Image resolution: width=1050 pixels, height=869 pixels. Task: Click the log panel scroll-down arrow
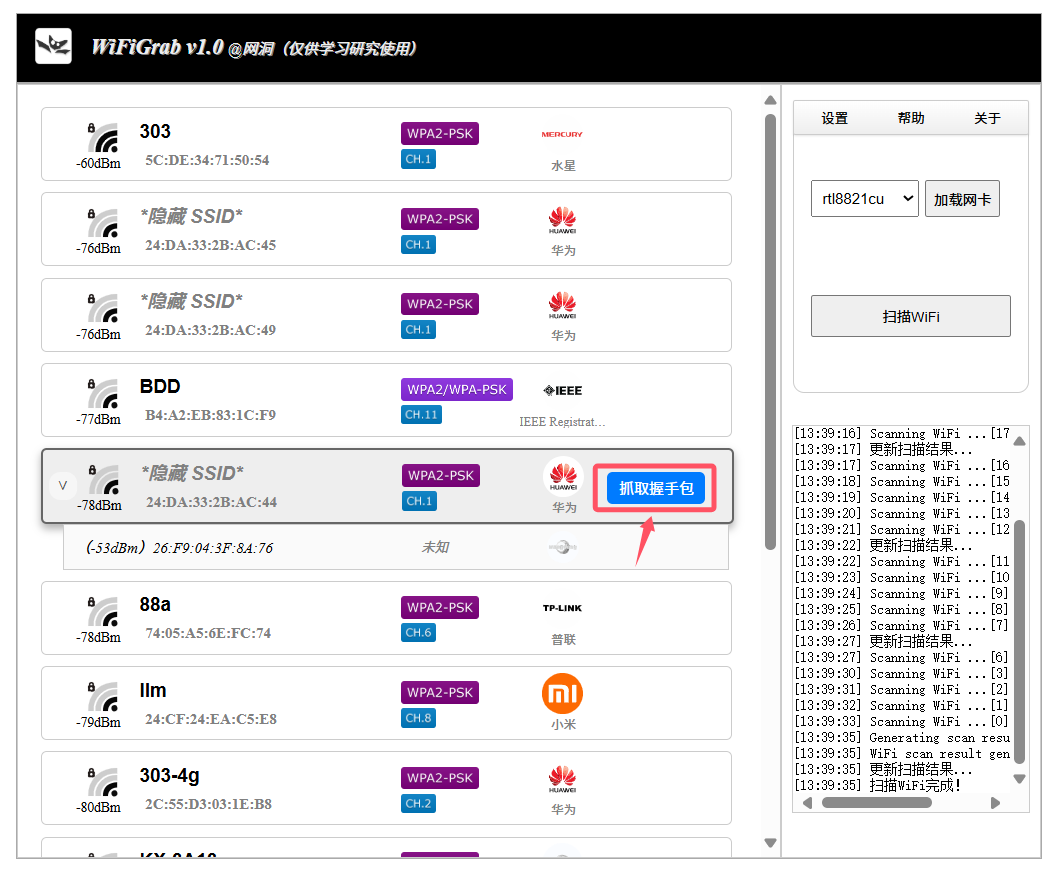(1019, 779)
